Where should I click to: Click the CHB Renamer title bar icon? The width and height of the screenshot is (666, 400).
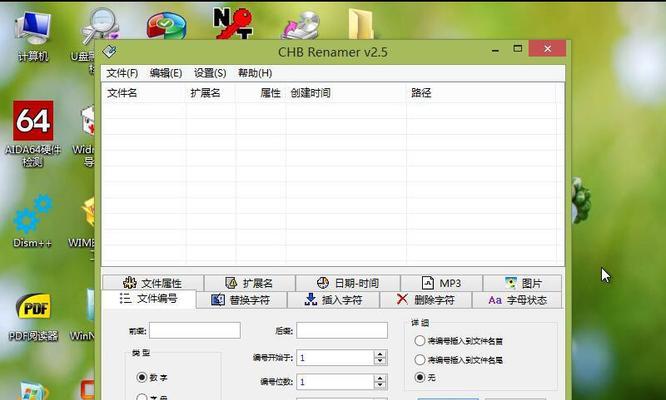coord(110,51)
